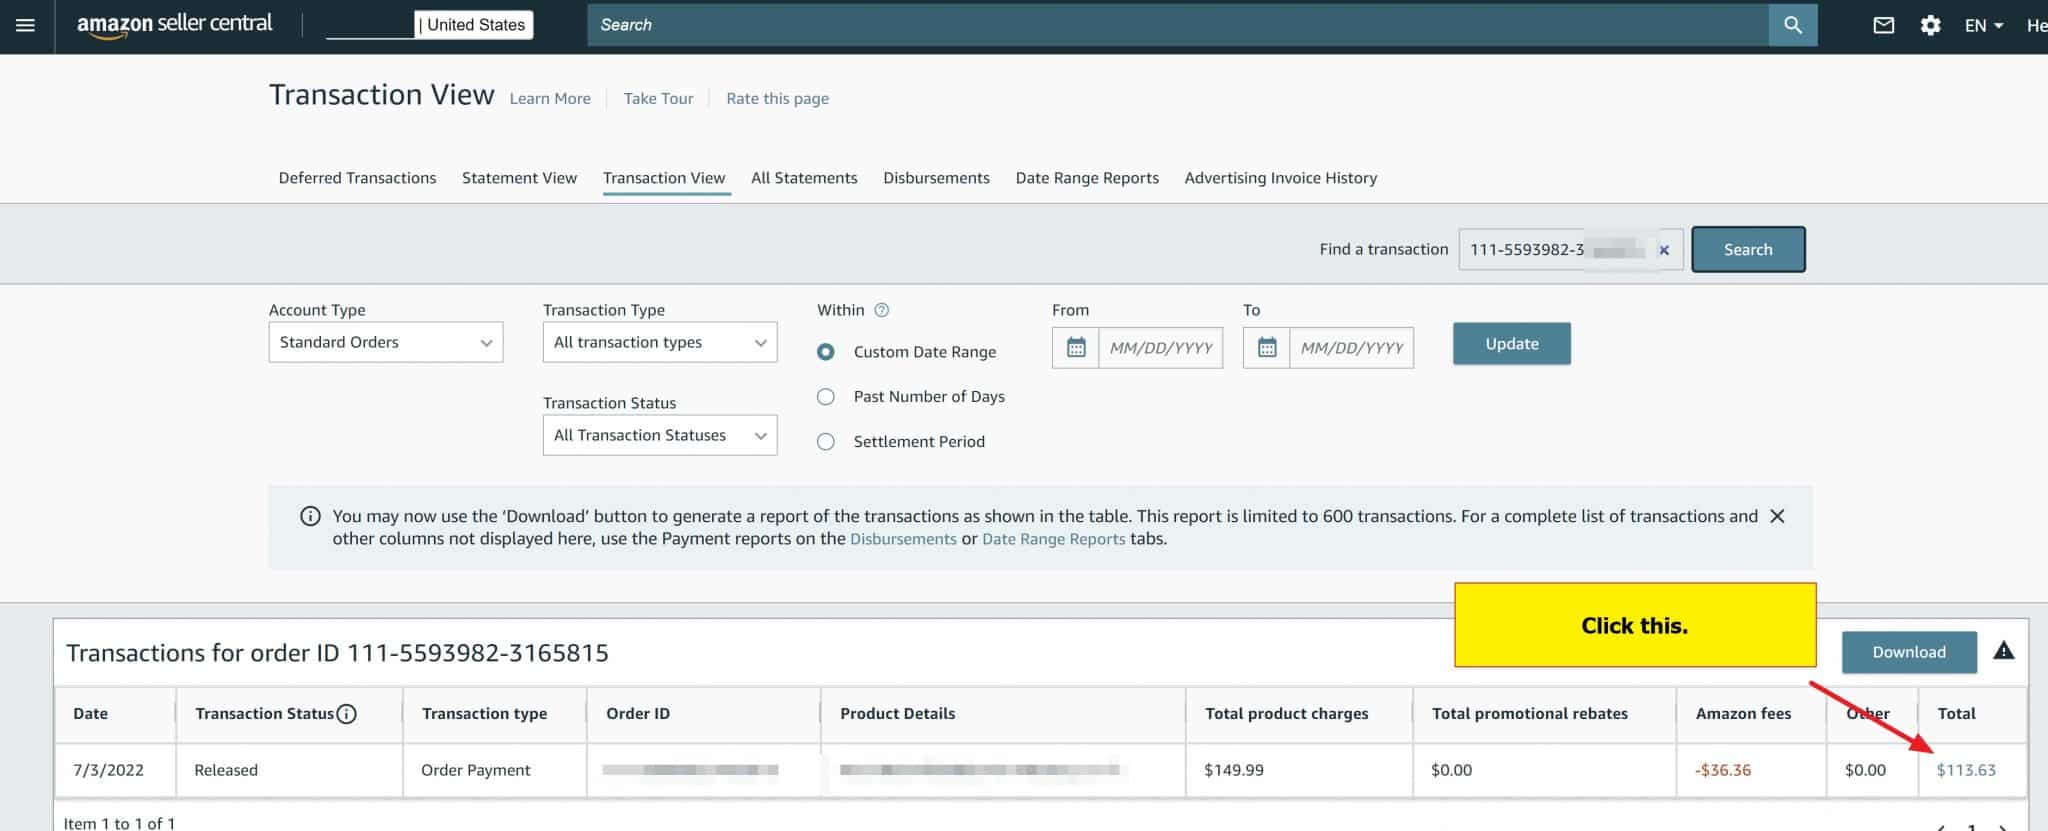Screen dimensions: 2048x831
Task: Open the EN language dropdown
Action: (x=1983, y=25)
